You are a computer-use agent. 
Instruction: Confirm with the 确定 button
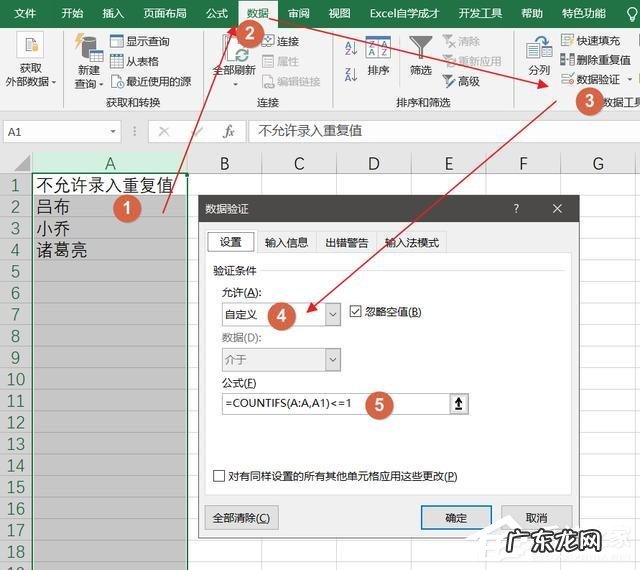click(456, 518)
